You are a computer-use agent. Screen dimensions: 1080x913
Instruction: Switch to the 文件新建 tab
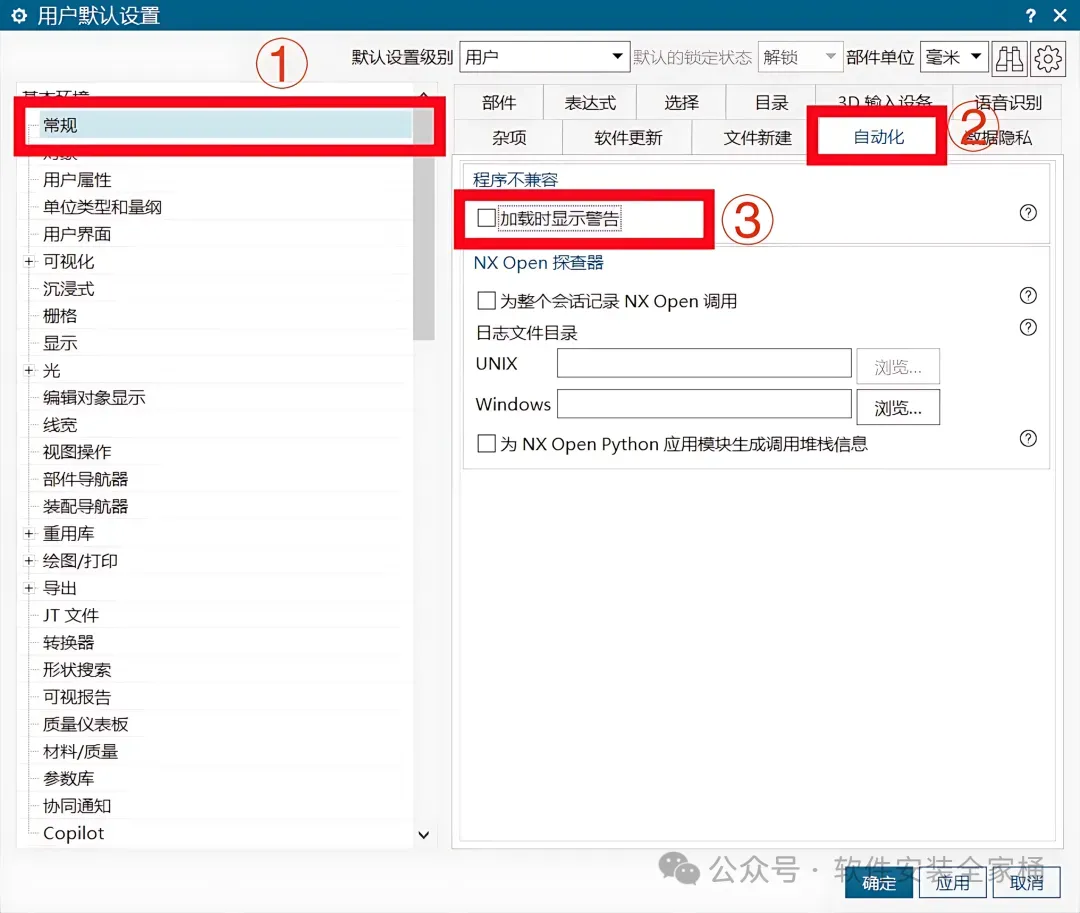(x=756, y=138)
